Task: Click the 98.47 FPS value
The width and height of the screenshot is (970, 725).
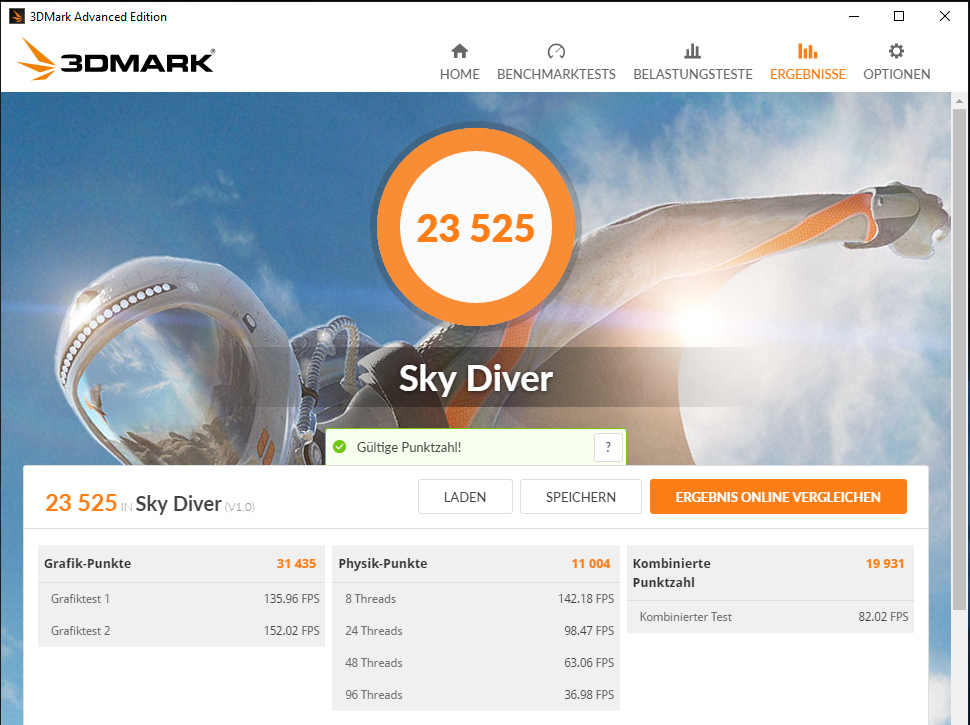Action: point(589,631)
